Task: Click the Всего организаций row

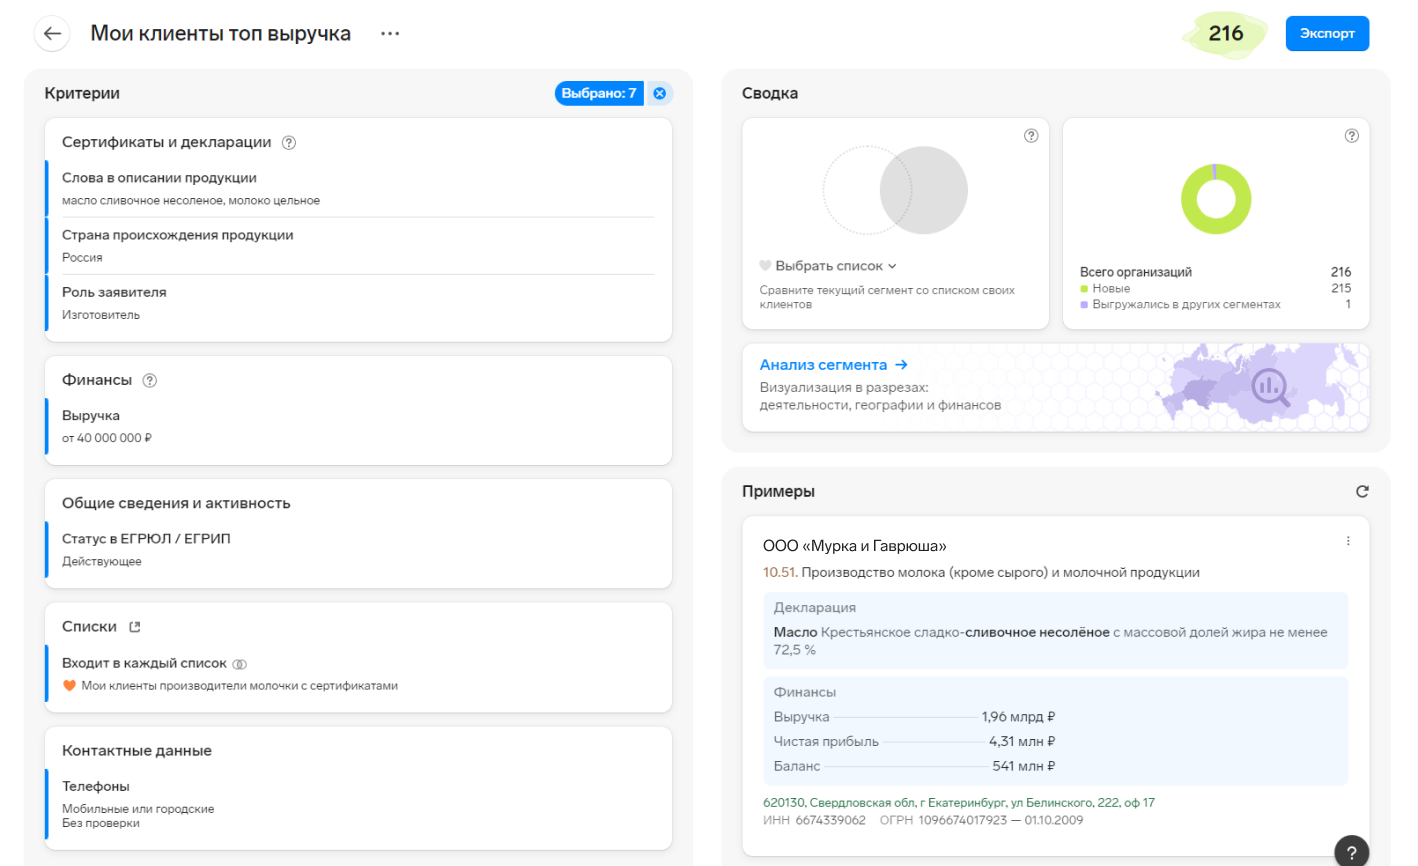Action: pyautogui.click(x=1215, y=272)
